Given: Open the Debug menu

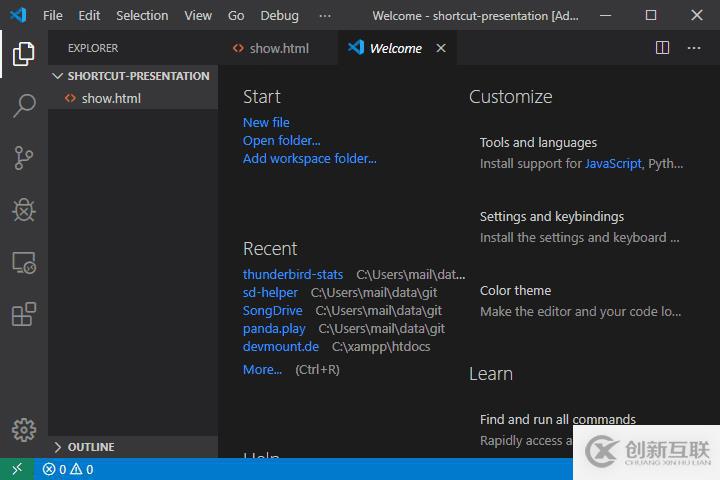Looking at the screenshot, I should click(280, 16).
